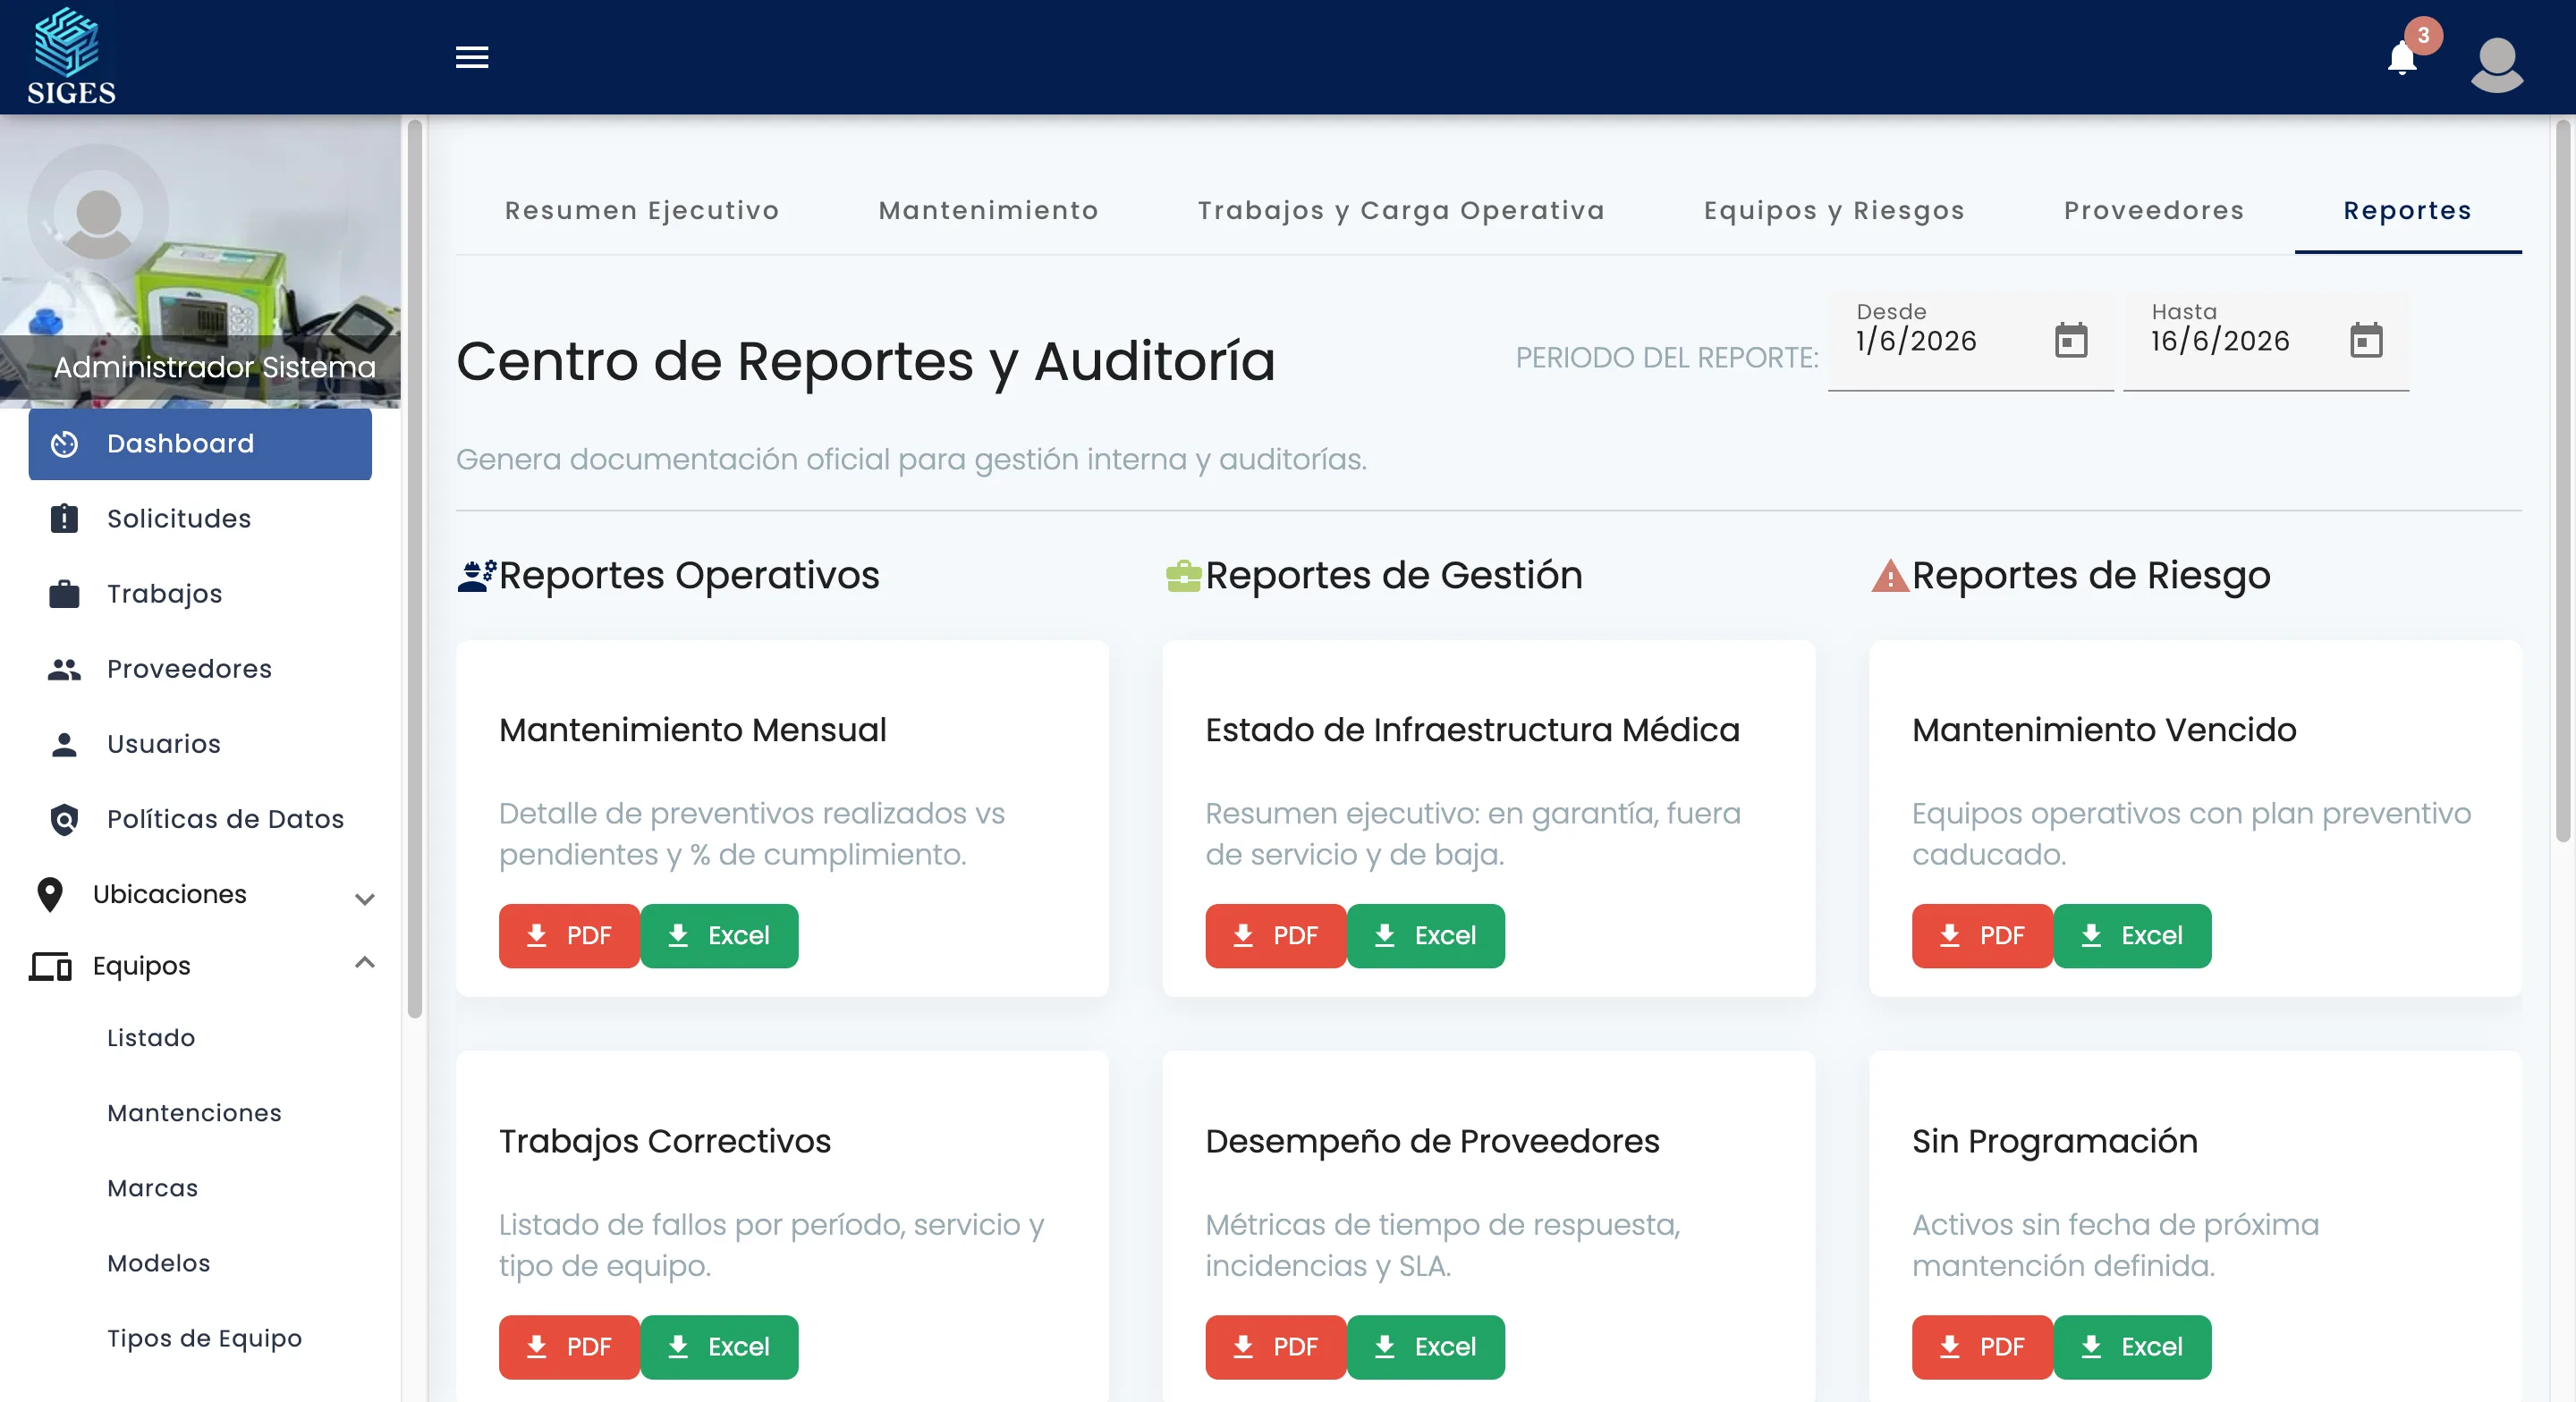
Task: Click the Ubicaciones map pin icon
Action: (x=50, y=894)
